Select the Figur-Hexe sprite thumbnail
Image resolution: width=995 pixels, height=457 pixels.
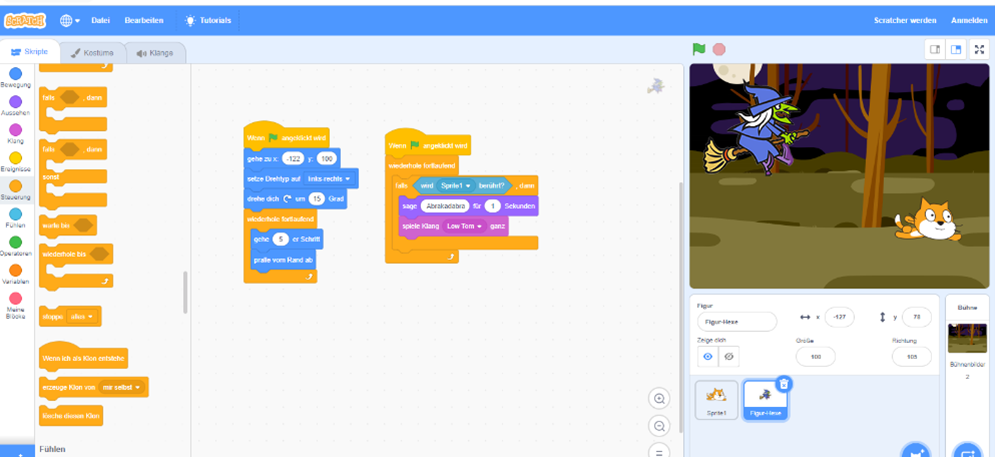(x=765, y=400)
